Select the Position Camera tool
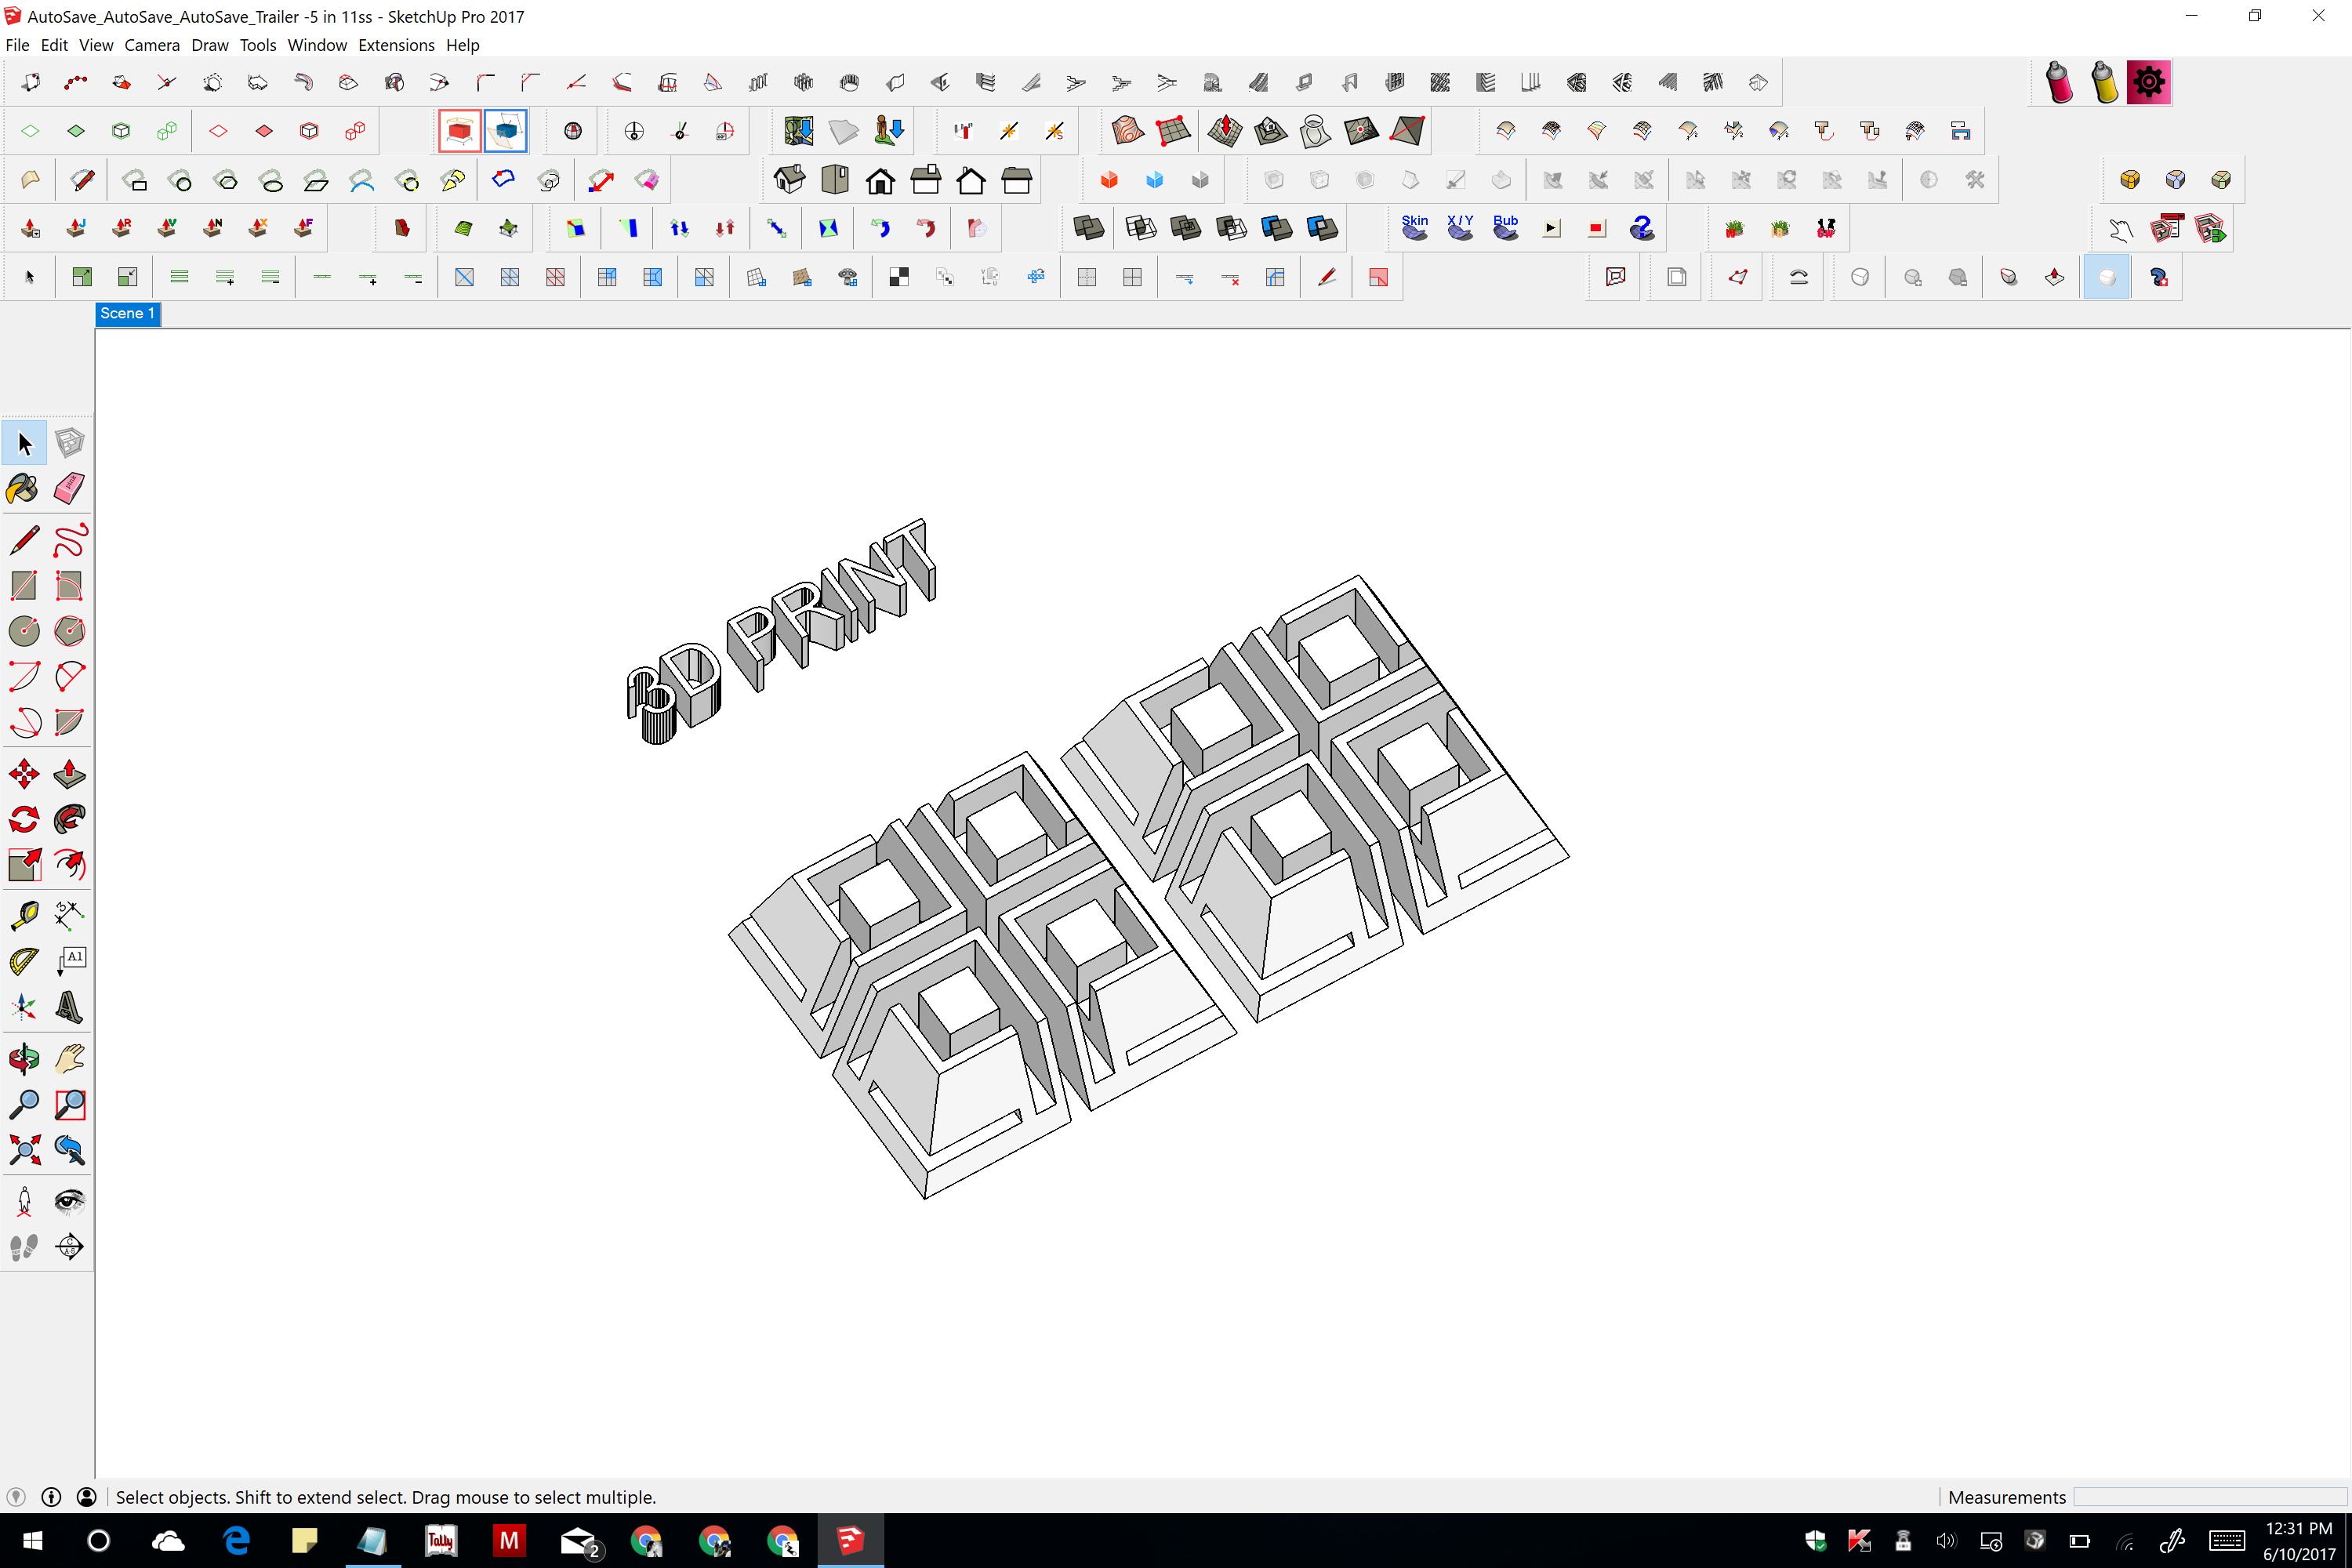Image resolution: width=2352 pixels, height=1568 pixels. [25, 1201]
